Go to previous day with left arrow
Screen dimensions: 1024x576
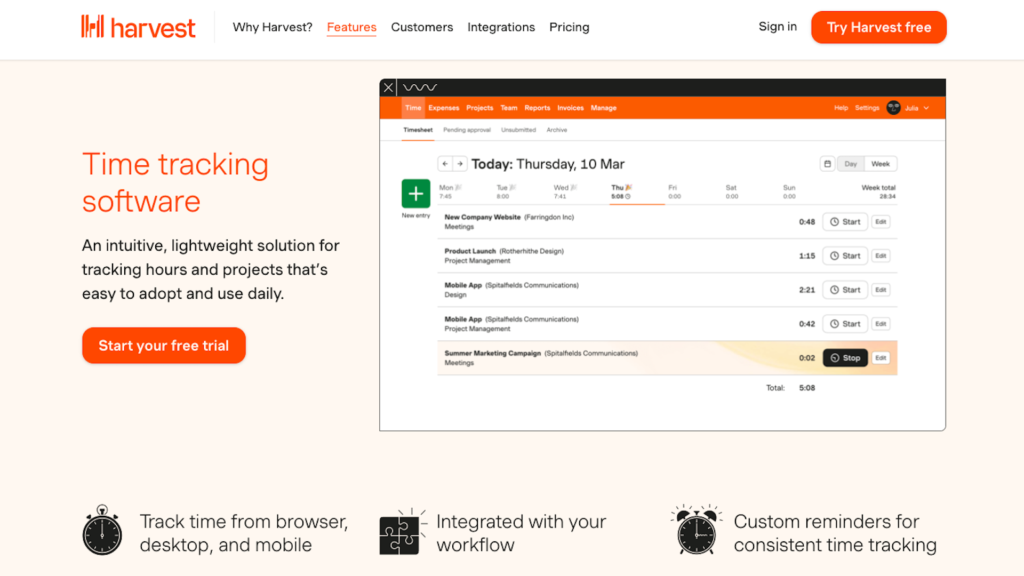coord(445,164)
